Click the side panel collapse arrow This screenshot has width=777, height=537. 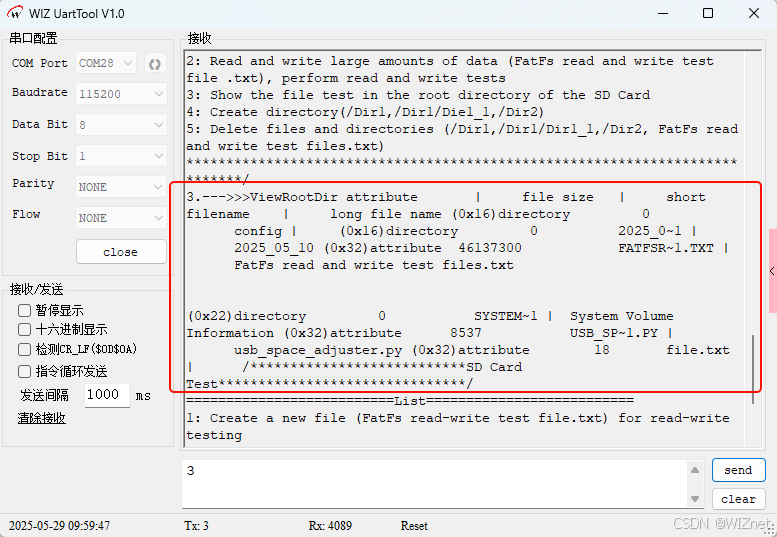click(772, 270)
